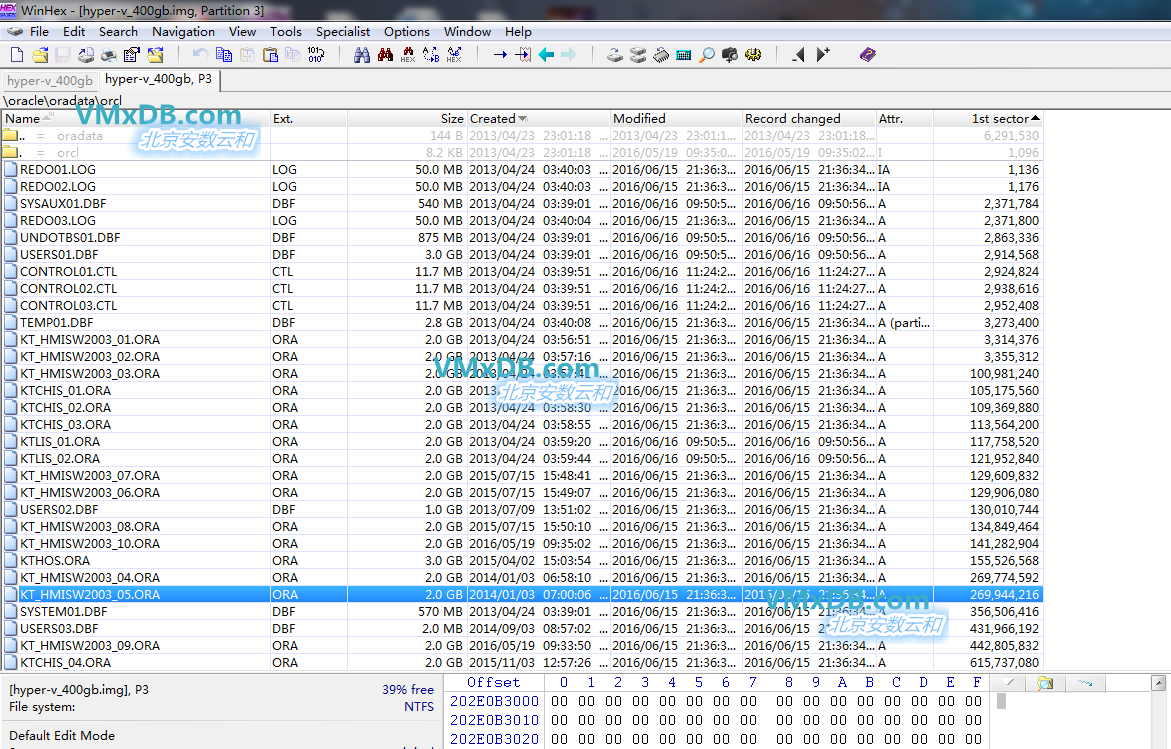Select the TEMP01.DBF file
1171x749 pixels.
tap(57, 323)
